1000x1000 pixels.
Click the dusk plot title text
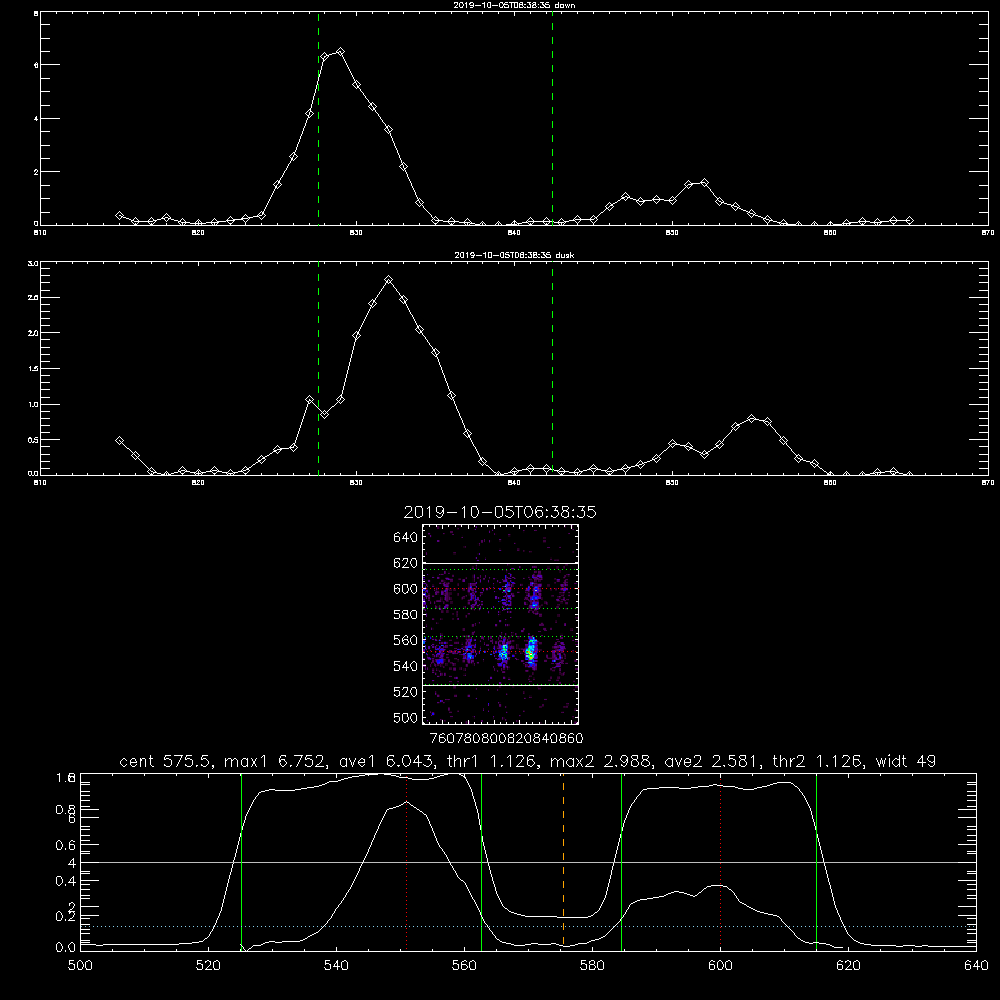pyautogui.click(x=515, y=255)
